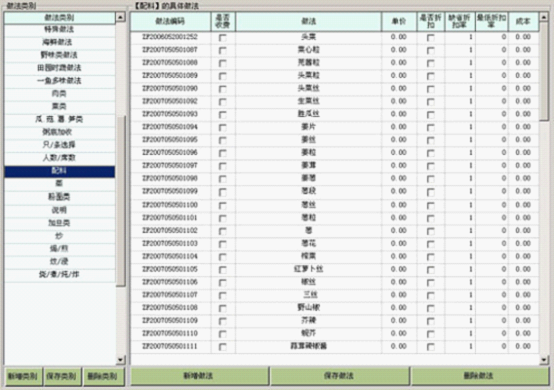Choose 人数/席数 category

pyautogui.click(x=59, y=158)
